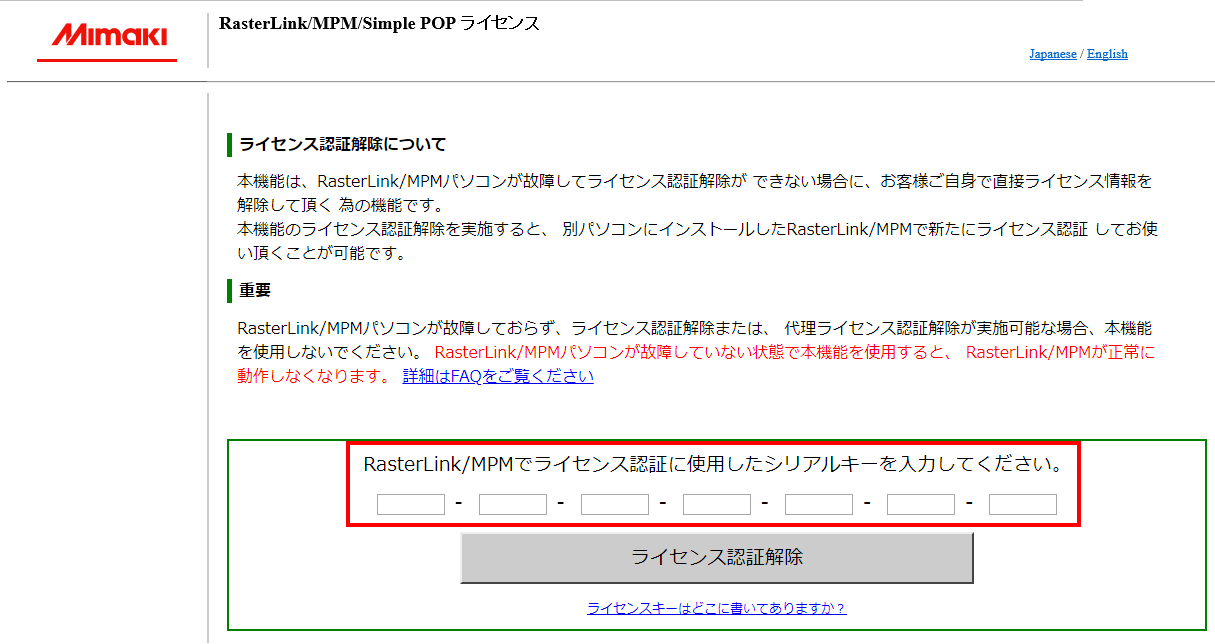Click fifth serial key input box
Screen dimensions: 1215x644
coord(819,504)
